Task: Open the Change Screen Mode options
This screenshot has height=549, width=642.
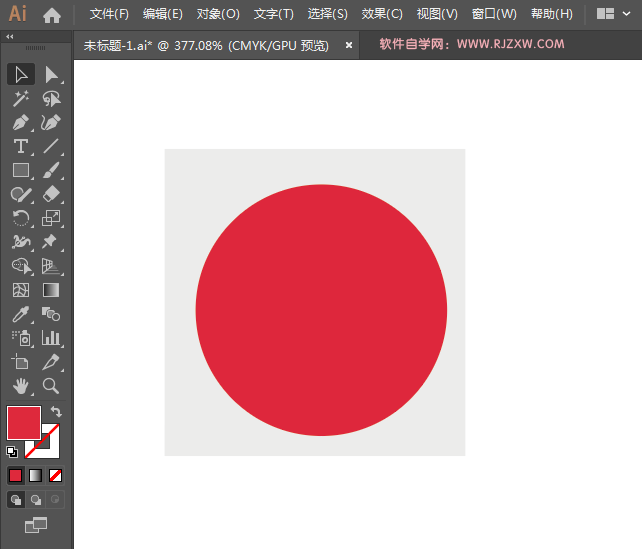Action: click(36, 524)
